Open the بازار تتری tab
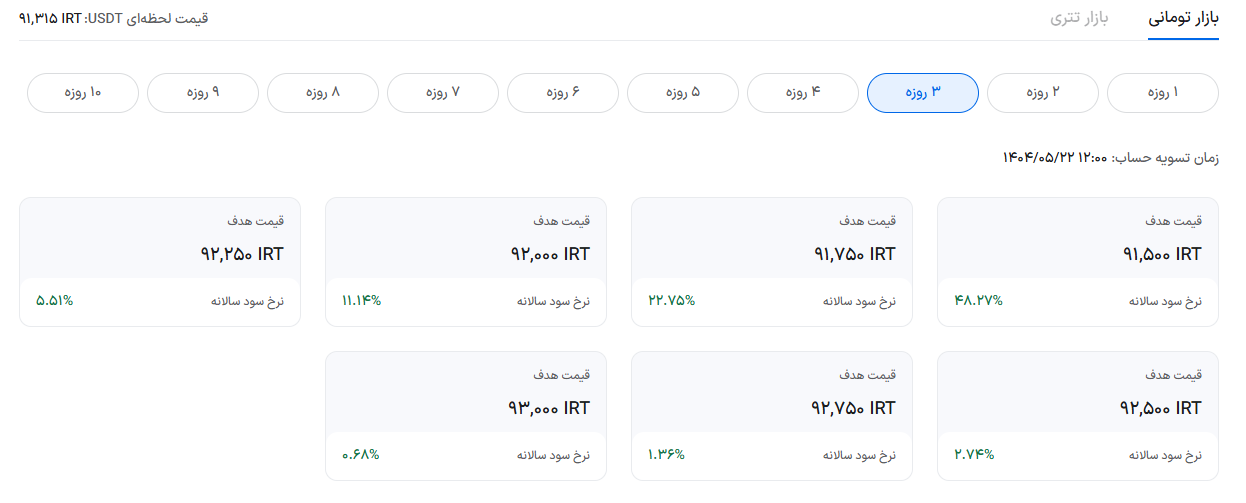Viewport: 1246px width, 503px height. point(1079,19)
